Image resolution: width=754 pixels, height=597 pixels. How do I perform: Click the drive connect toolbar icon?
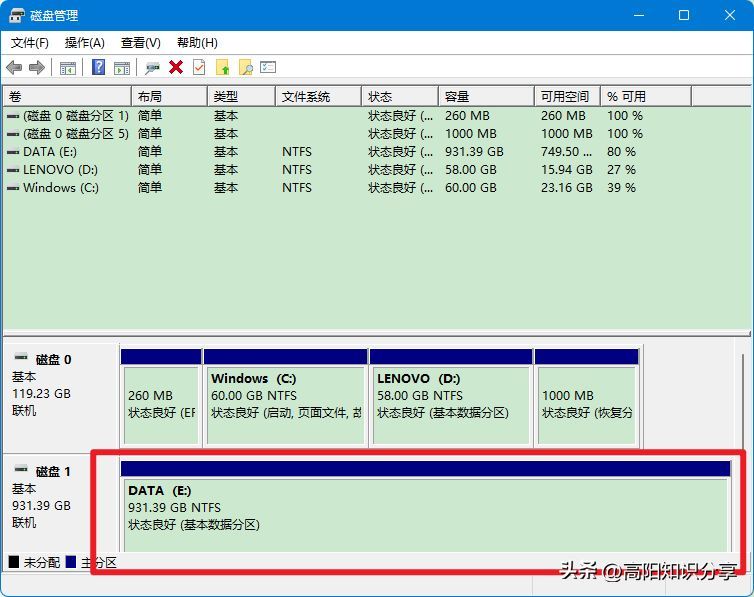152,68
